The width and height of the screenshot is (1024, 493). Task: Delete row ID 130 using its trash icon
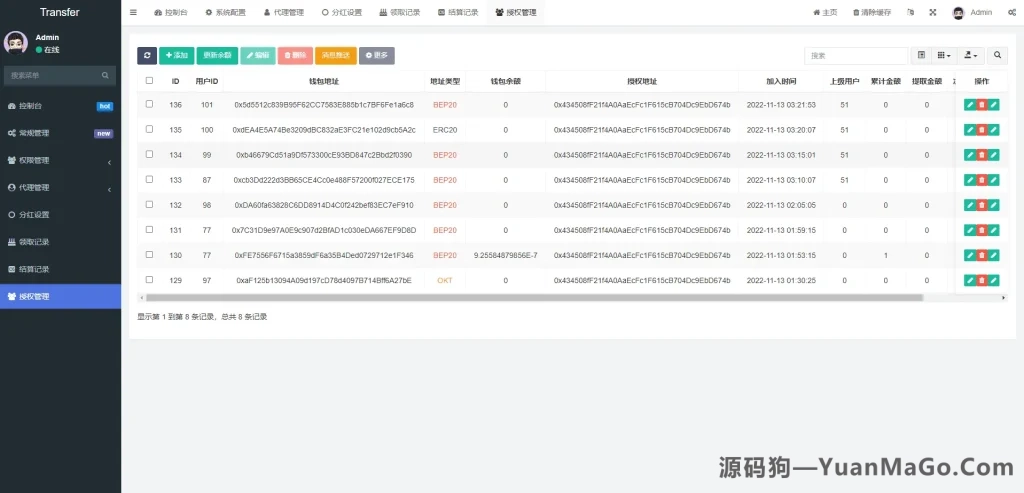(982, 255)
